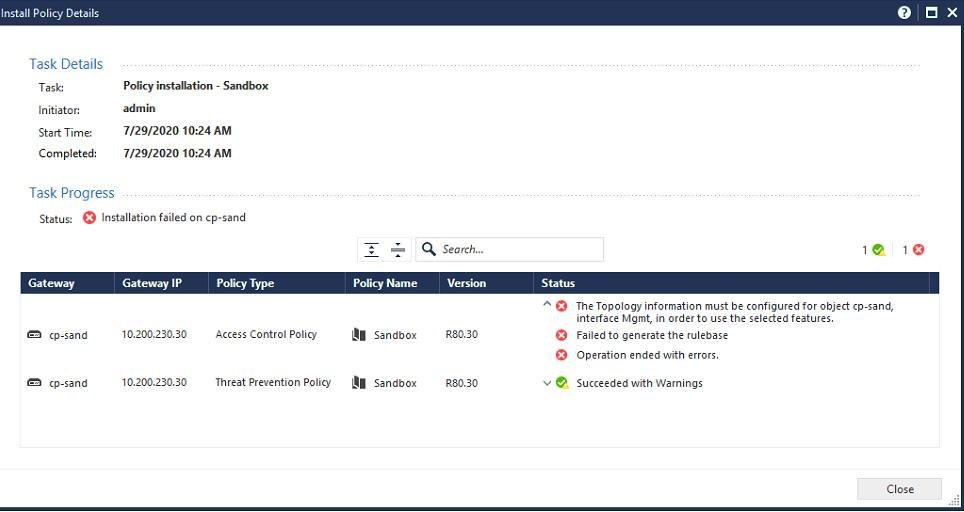The image size is (964, 512).
Task: Click the expand all rows icon
Action: tap(371, 250)
